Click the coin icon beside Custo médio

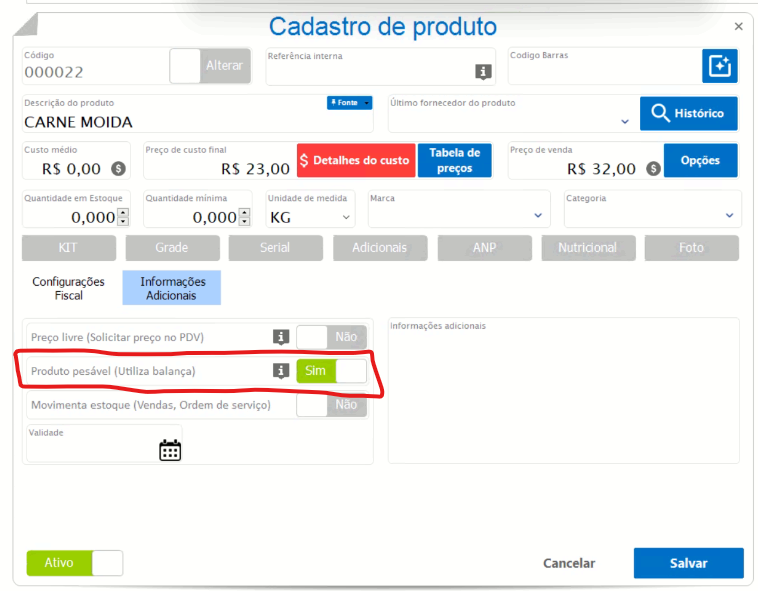pyautogui.click(x=118, y=169)
